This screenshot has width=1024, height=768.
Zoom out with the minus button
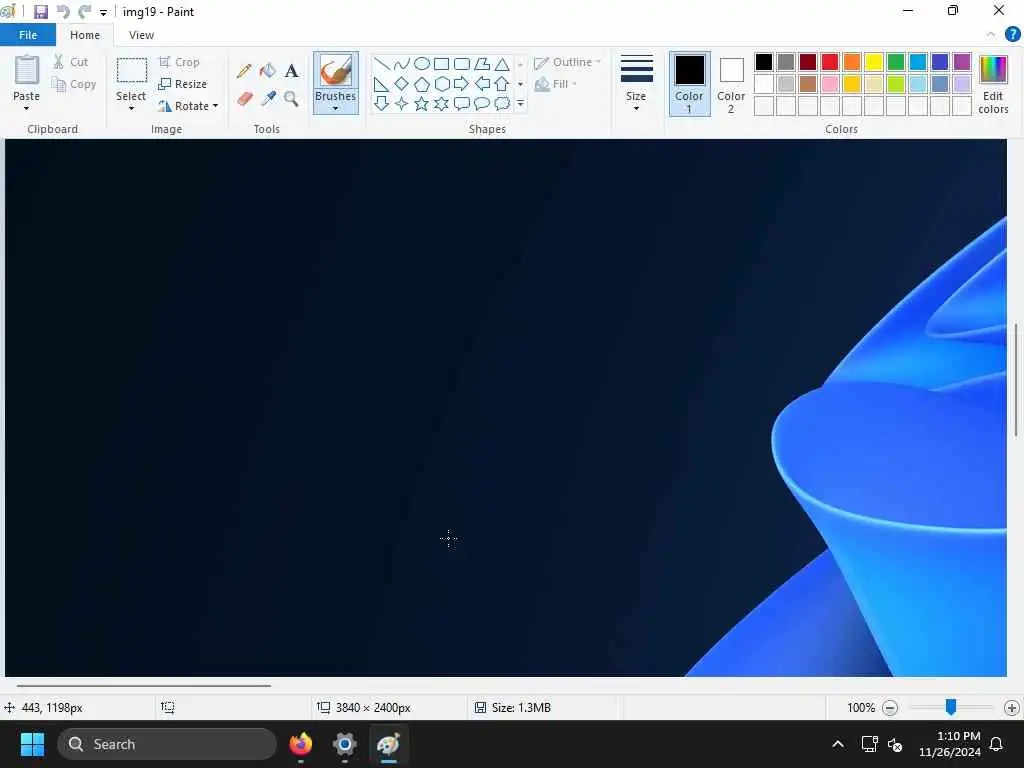(x=889, y=708)
